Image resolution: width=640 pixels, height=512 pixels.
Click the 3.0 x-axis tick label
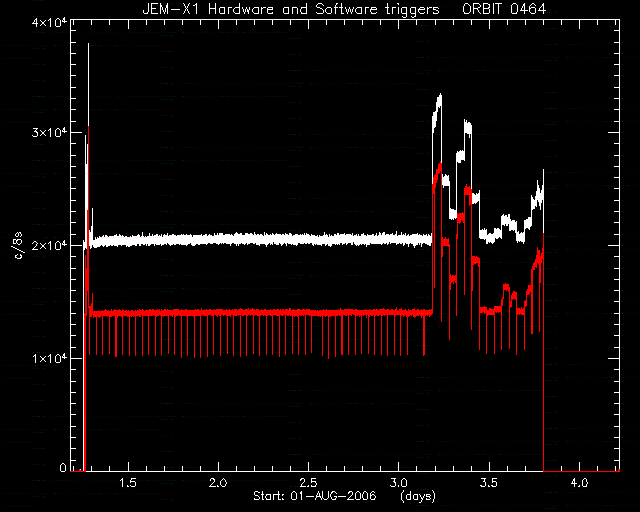click(x=398, y=483)
